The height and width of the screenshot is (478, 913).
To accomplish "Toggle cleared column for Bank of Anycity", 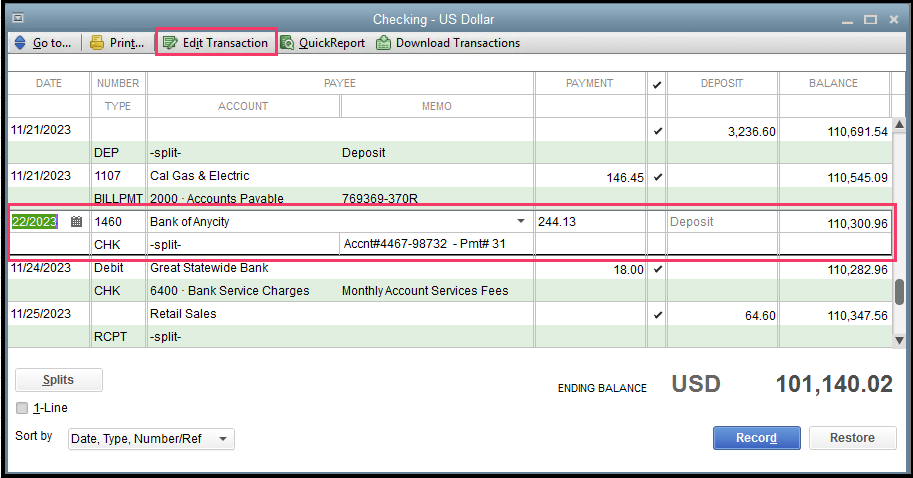I will coord(657,222).
